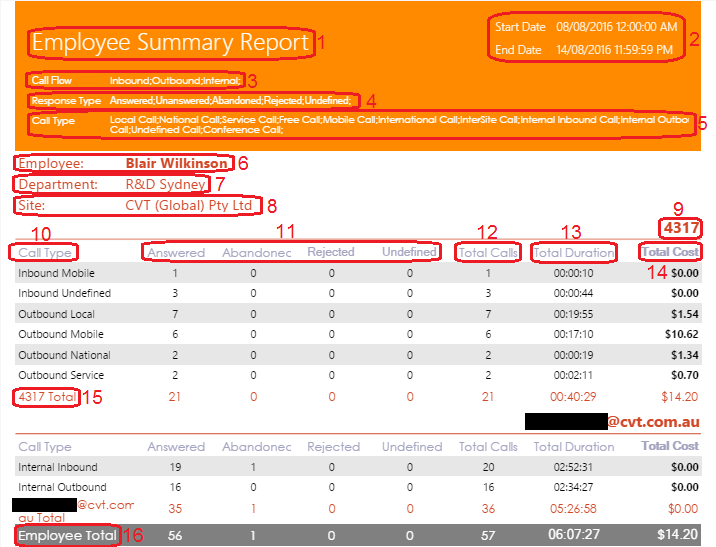Viewport: 716px width, 547px height.
Task: Click the @cvt.com.au email heading
Action: (x=653, y=421)
